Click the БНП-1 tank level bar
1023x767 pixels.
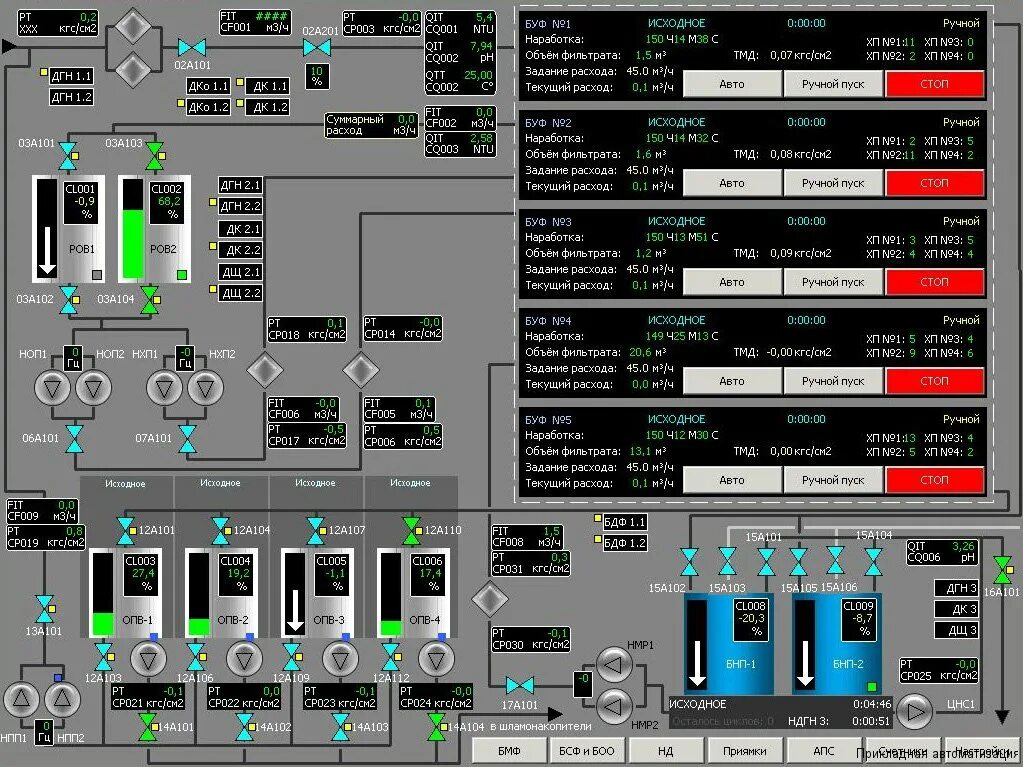click(697, 644)
